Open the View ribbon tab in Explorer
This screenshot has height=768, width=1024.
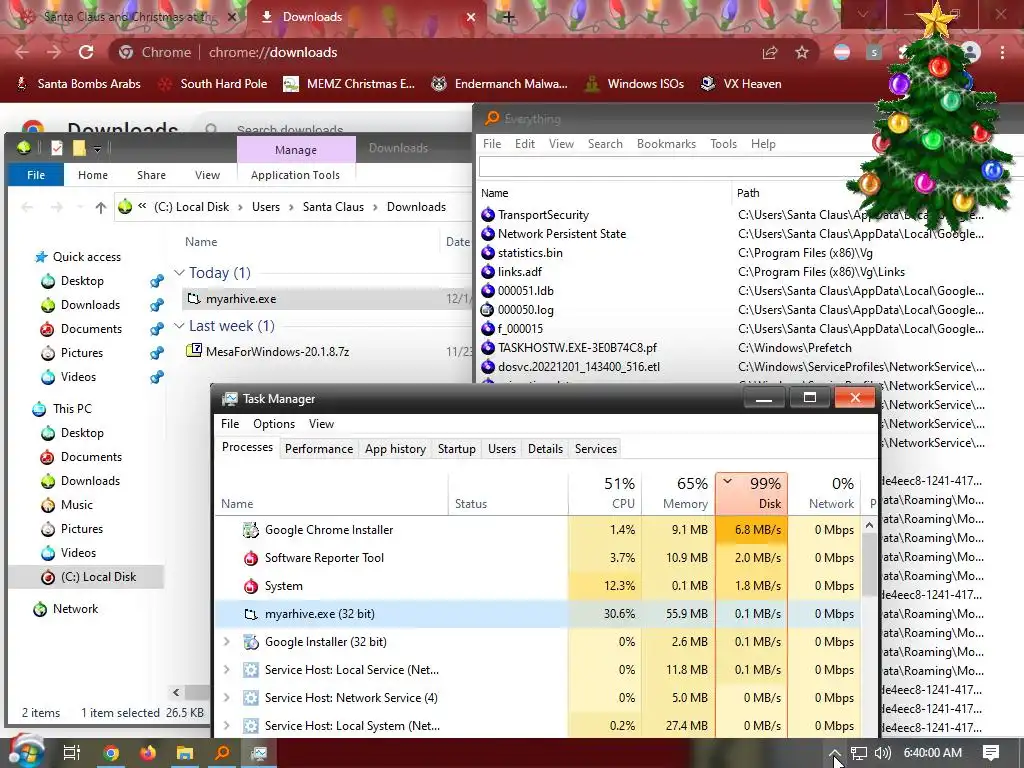pos(207,174)
